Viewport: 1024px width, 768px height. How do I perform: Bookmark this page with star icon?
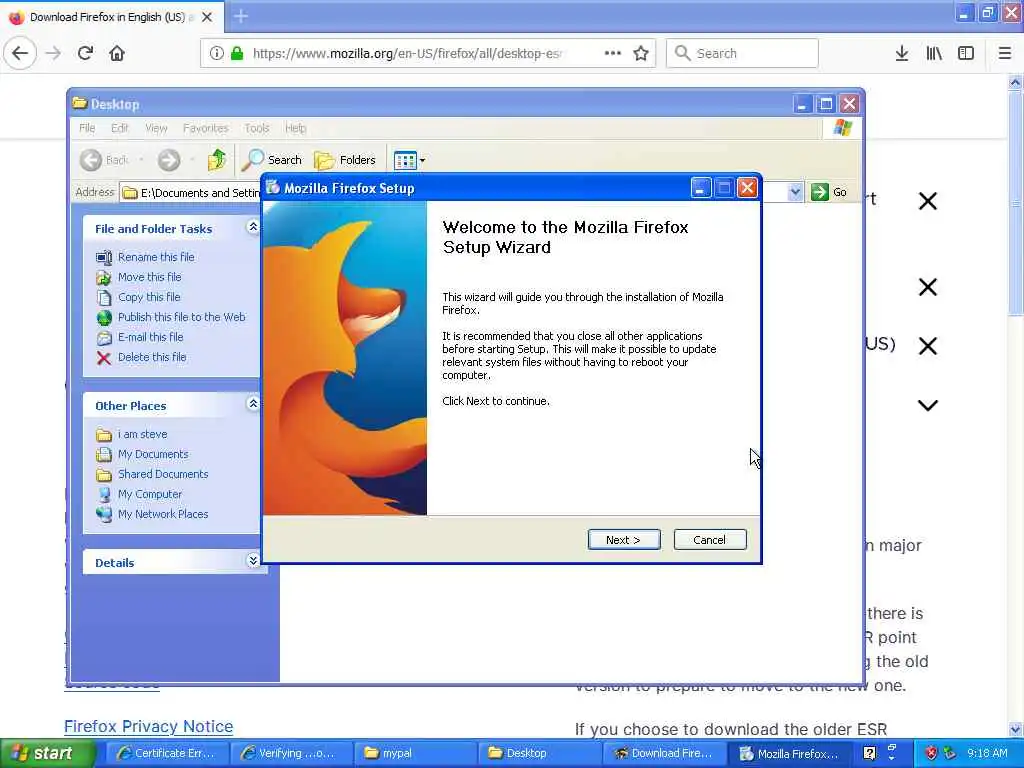[x=641, y=53]
